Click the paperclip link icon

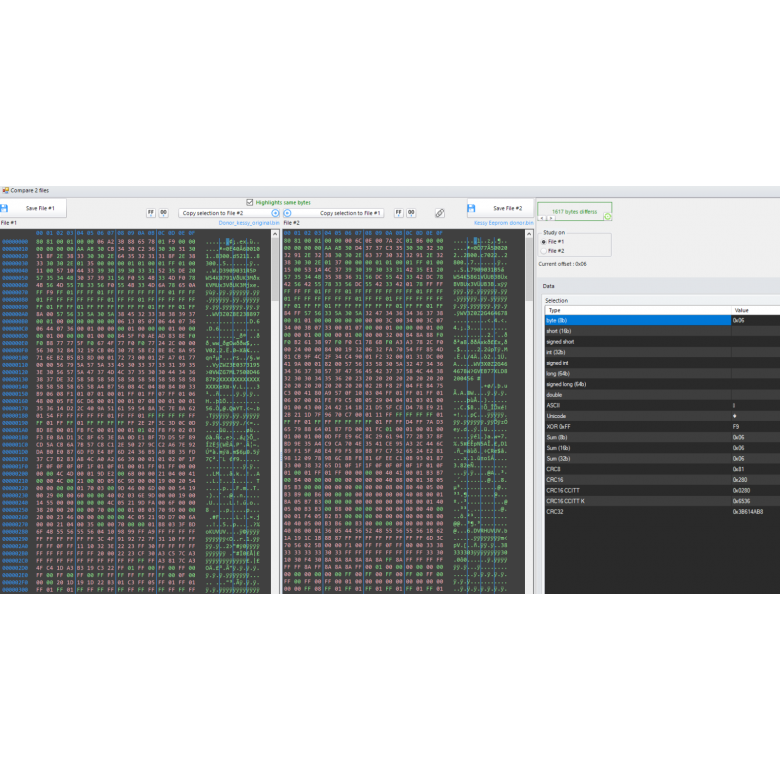tap(439, 213)
